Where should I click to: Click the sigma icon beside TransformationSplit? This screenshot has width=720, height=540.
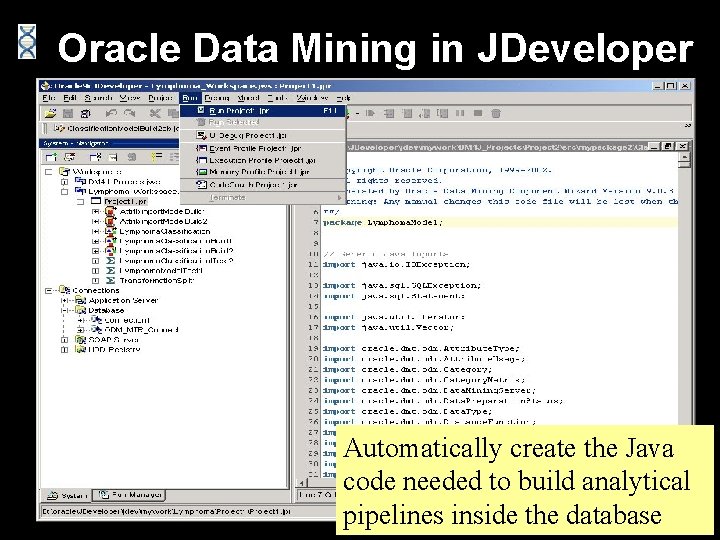pos(110,280)
